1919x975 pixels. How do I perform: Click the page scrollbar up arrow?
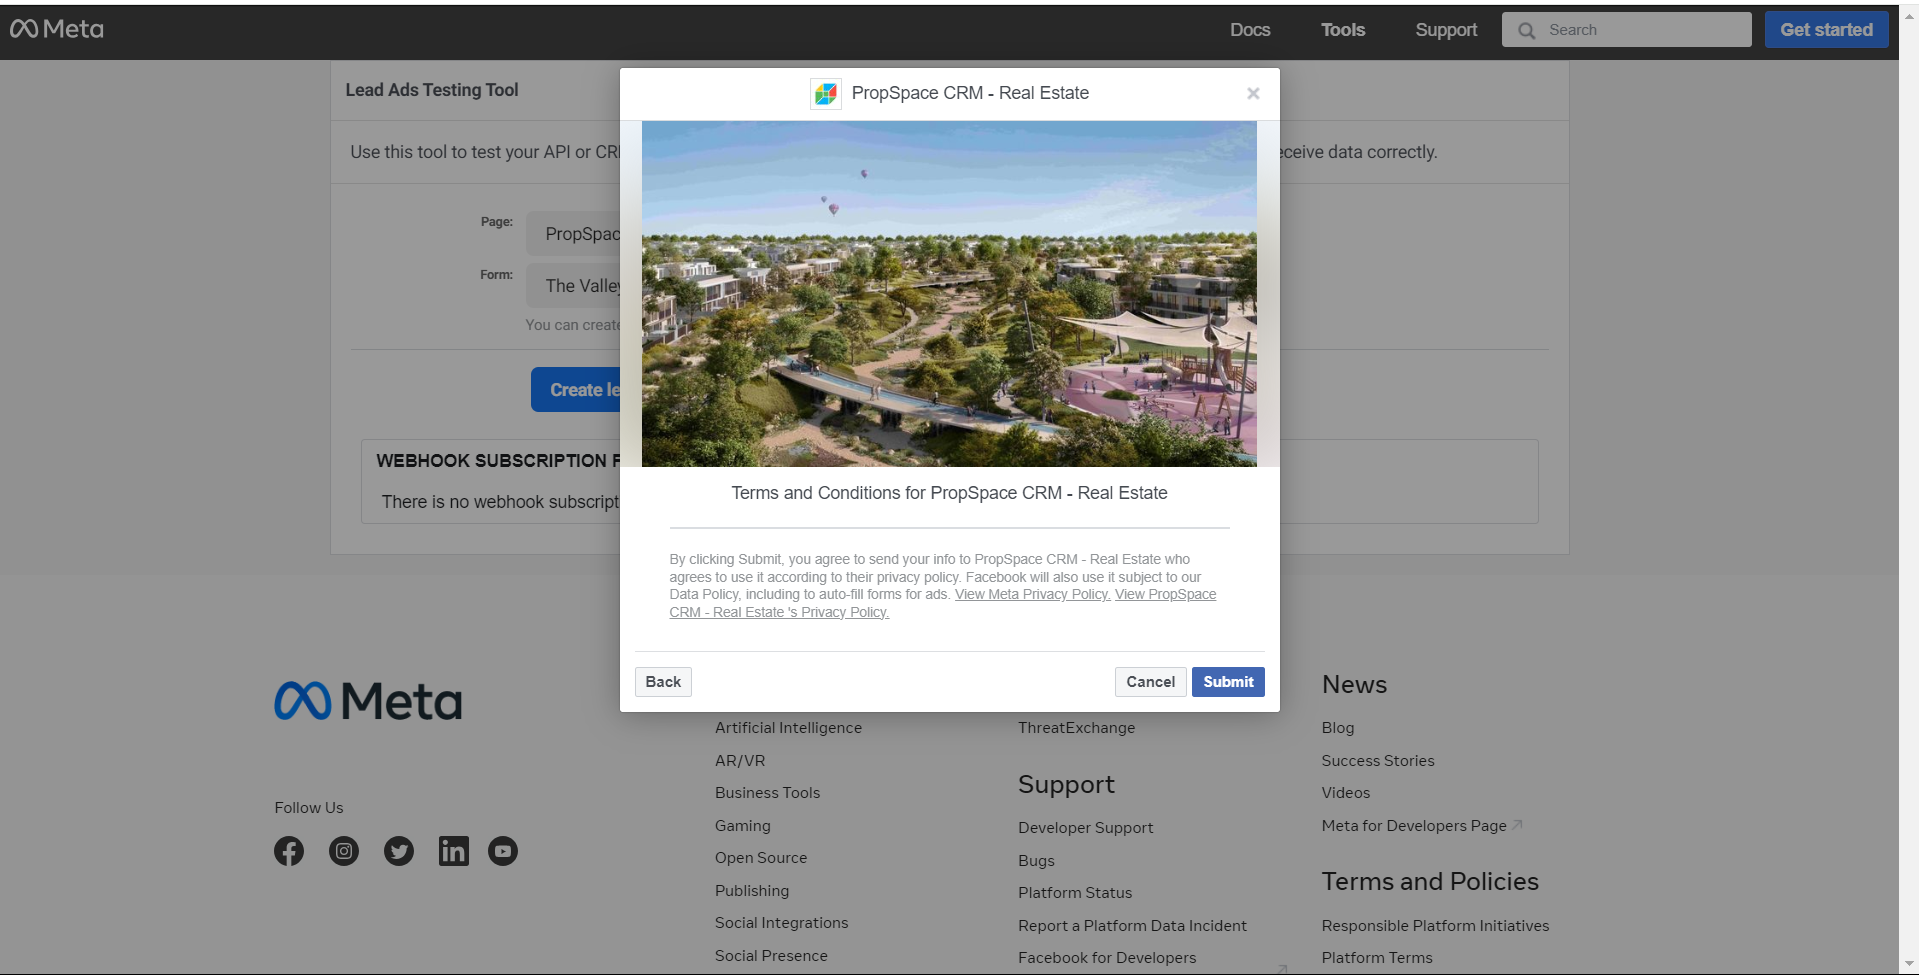1908,16
